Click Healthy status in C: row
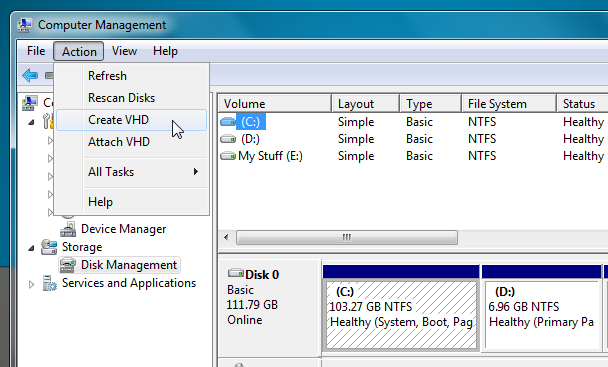 (x=584, y=122)
